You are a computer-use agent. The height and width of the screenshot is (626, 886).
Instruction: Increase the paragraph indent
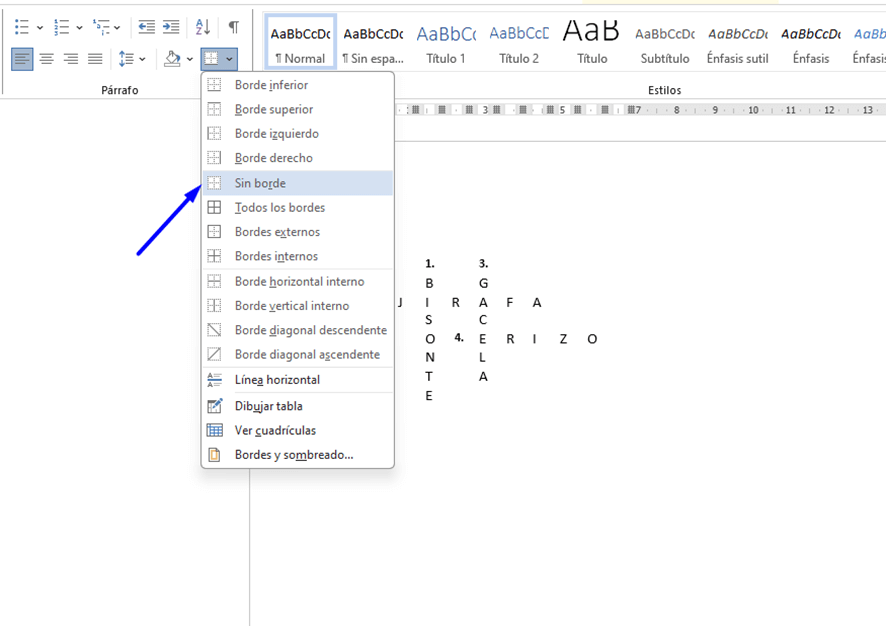[x=171, y=27]
